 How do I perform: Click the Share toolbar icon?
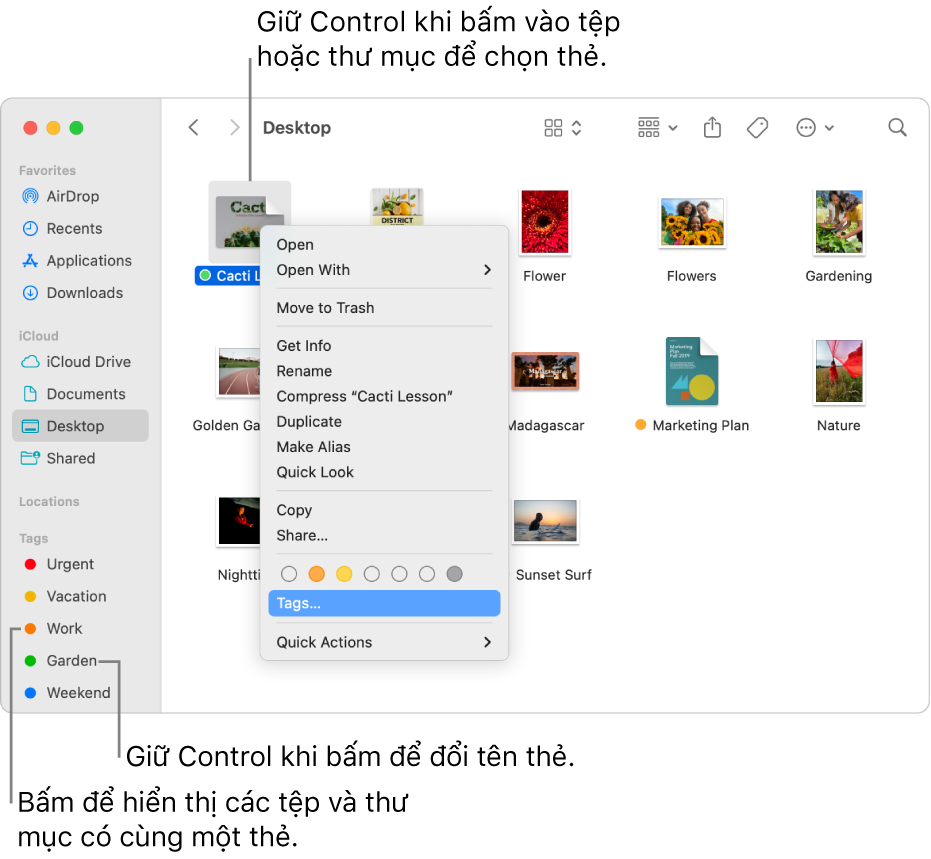click(x=712, y=128)
